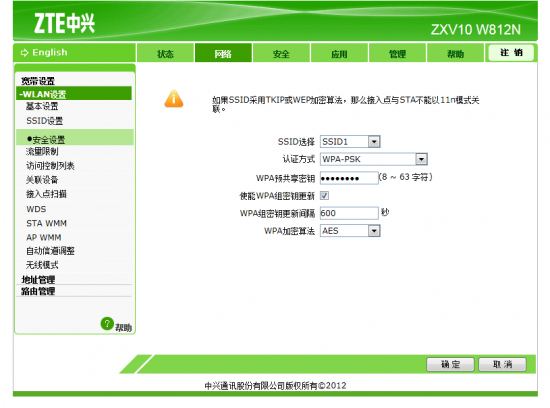Expand the 地址管理 menu section
Screen dimensions: 550x408
tap(38, 280)
